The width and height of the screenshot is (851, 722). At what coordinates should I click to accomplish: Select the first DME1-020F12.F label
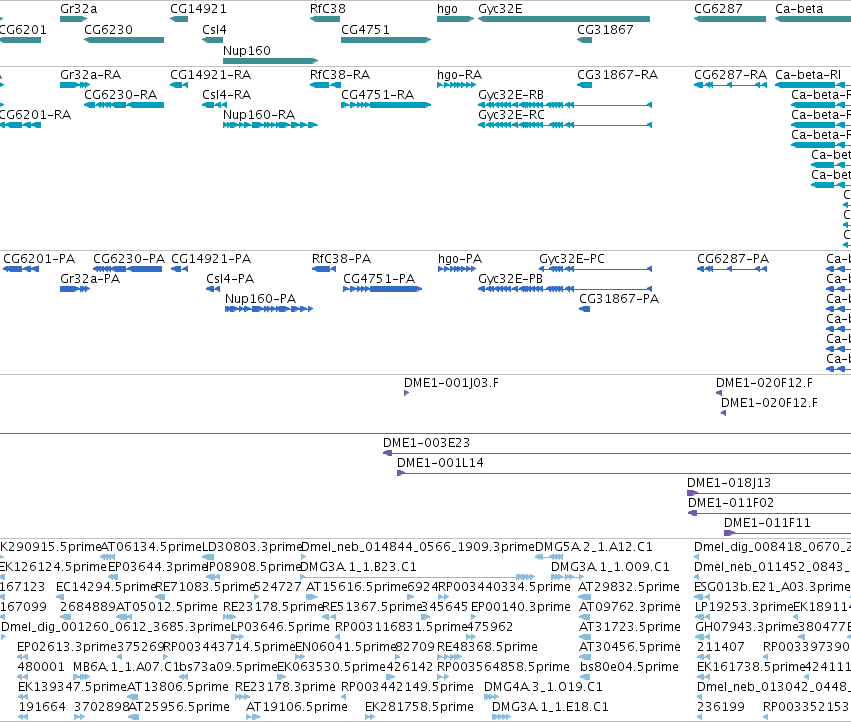[x=764, y=383]
